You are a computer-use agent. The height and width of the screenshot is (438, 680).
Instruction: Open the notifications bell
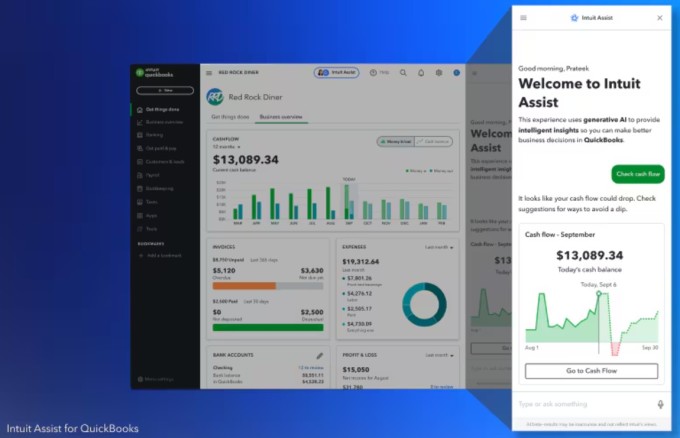click(x=420, y=73)
